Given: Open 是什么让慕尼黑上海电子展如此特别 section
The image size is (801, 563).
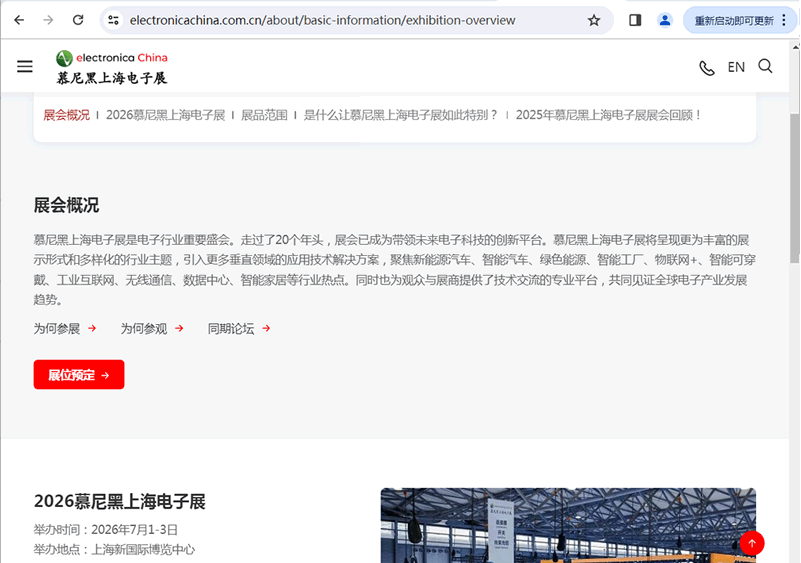Looking at the screenshot, I should (x=400, y=115).
